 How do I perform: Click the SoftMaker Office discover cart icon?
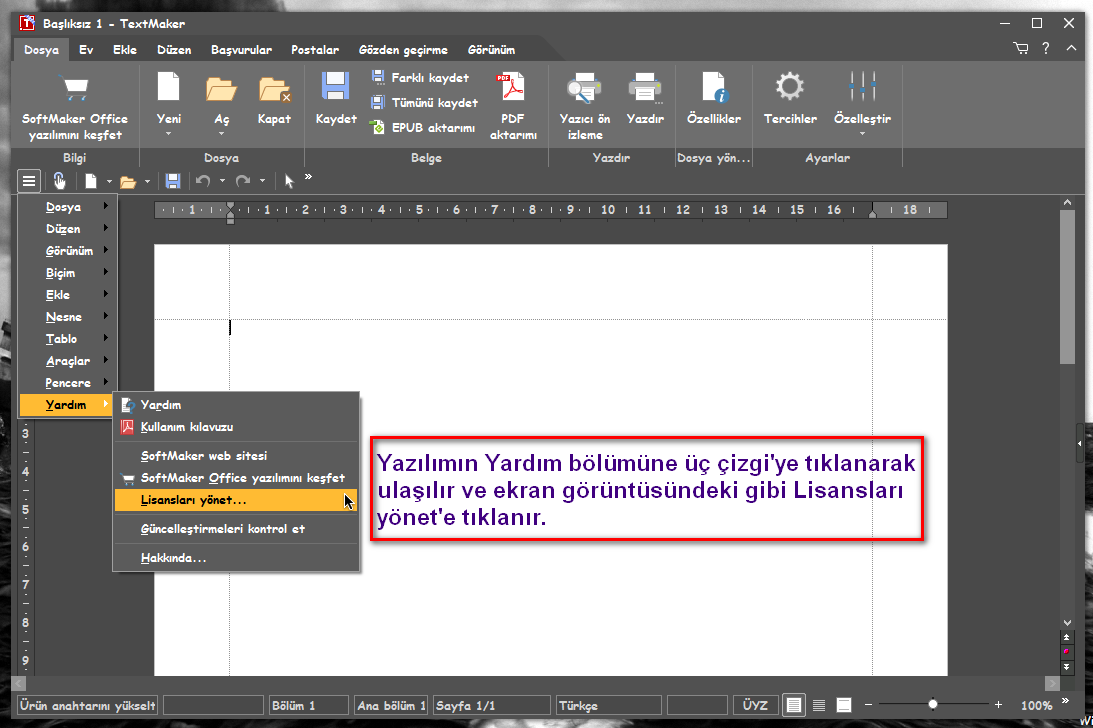pos(75,89)
